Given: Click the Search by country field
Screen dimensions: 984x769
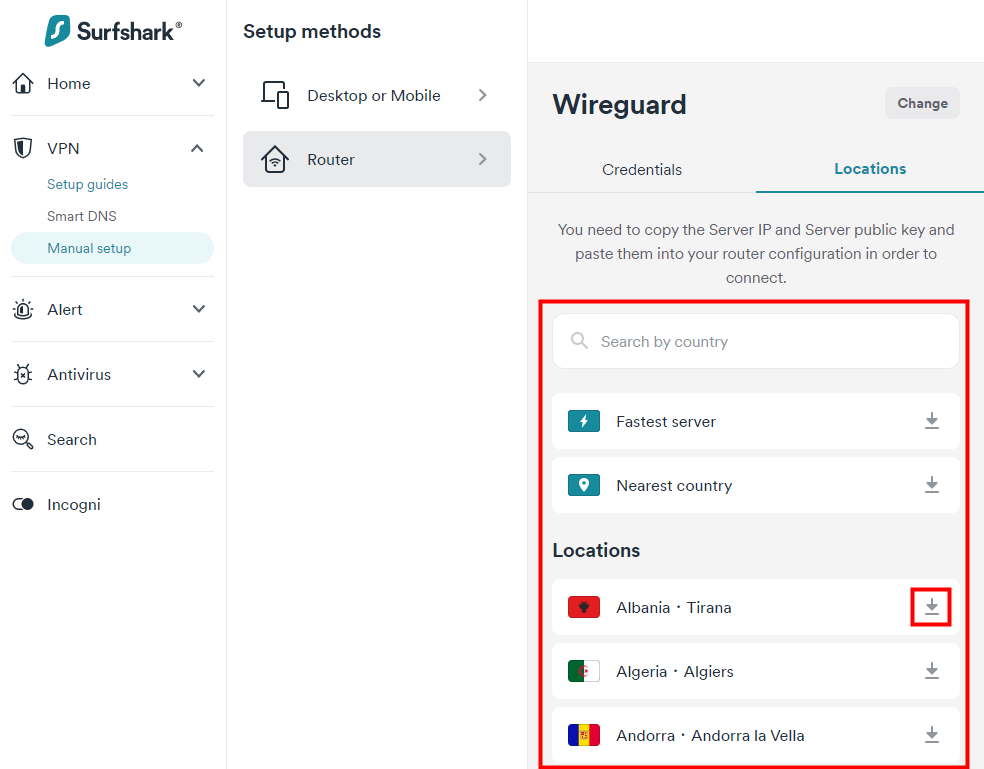Looking at the screenshot, I should coord(756,341).
